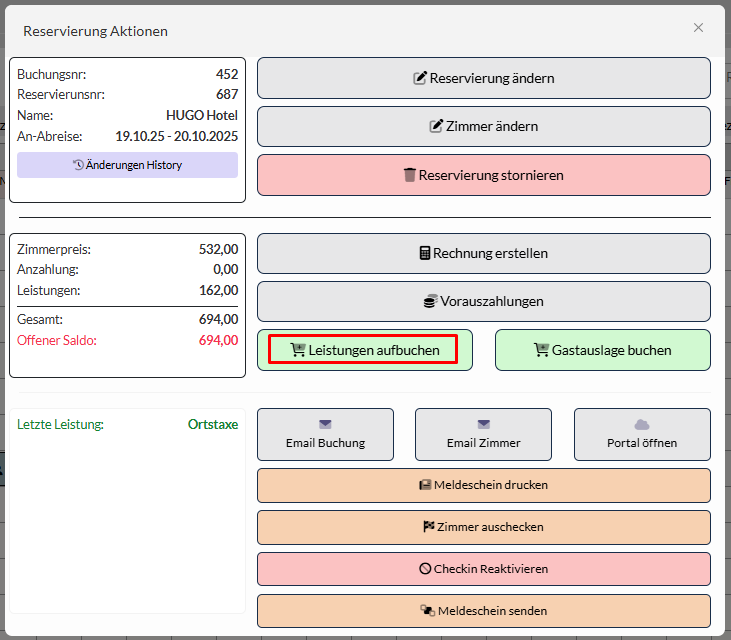Screen dimensions: 731x640
Task: Click the cart icon on Gastauslage buchen
Action: [541, 350]
